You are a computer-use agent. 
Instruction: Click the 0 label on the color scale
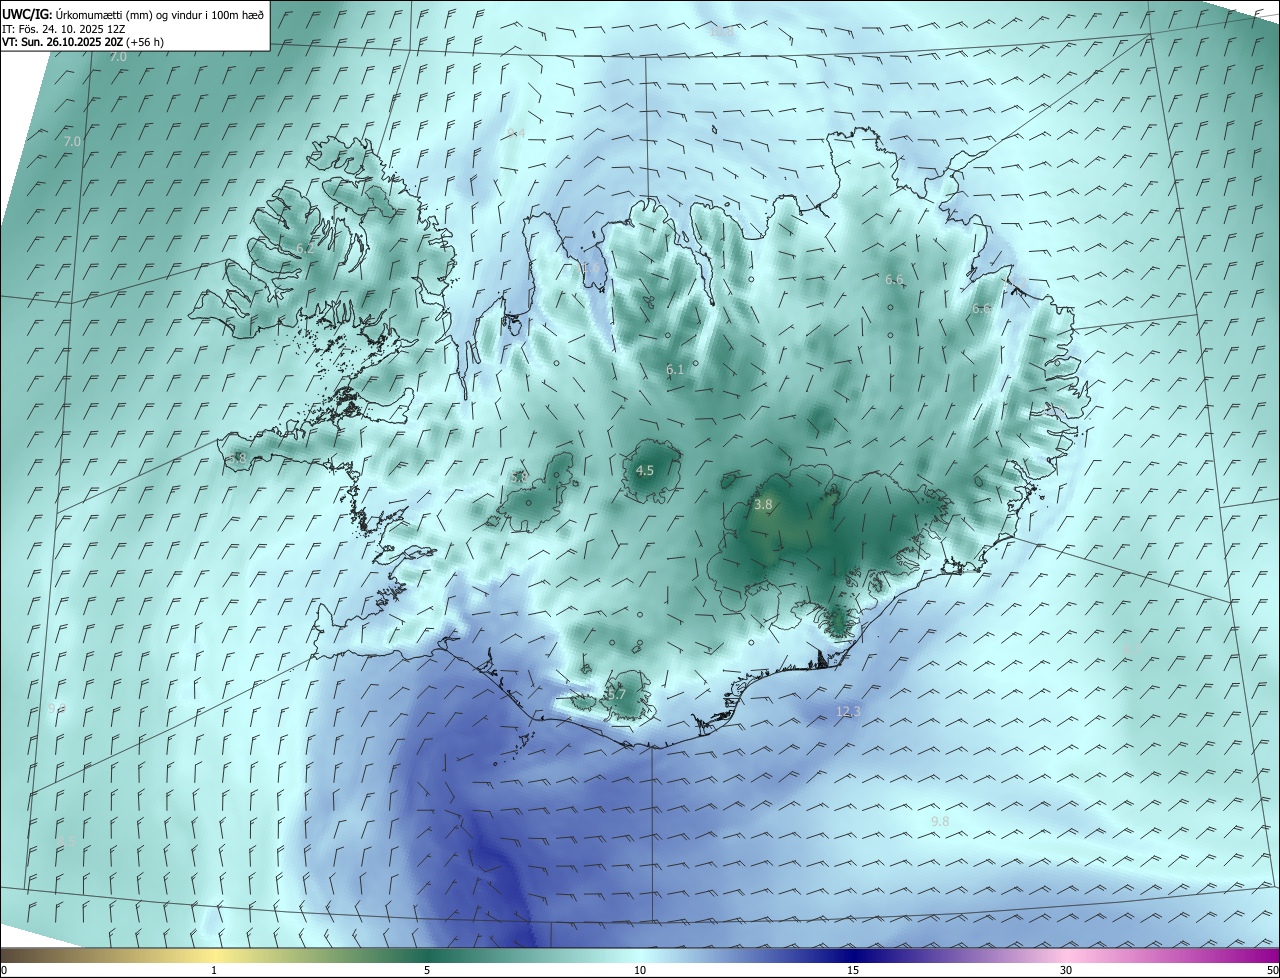pyautogui.click(x=4, y=971)
